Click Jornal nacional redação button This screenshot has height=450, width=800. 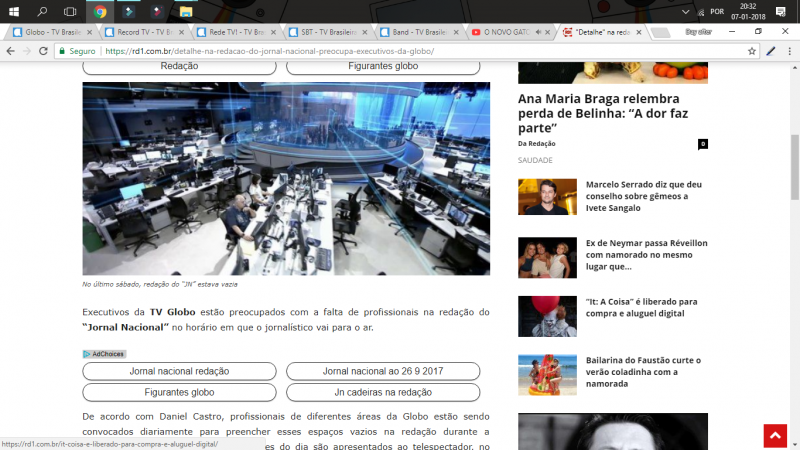(x=179, y=371)
